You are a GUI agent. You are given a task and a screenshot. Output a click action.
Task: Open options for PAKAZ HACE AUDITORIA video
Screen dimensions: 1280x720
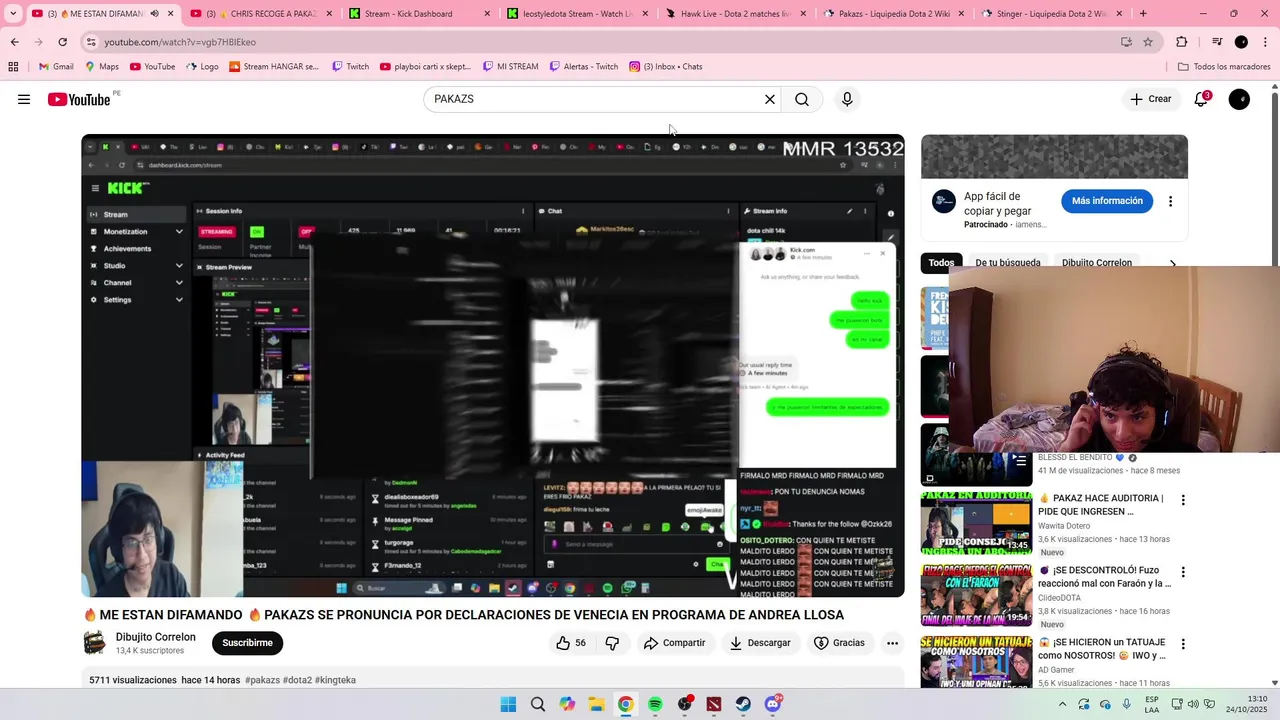tap(1183, 500)
